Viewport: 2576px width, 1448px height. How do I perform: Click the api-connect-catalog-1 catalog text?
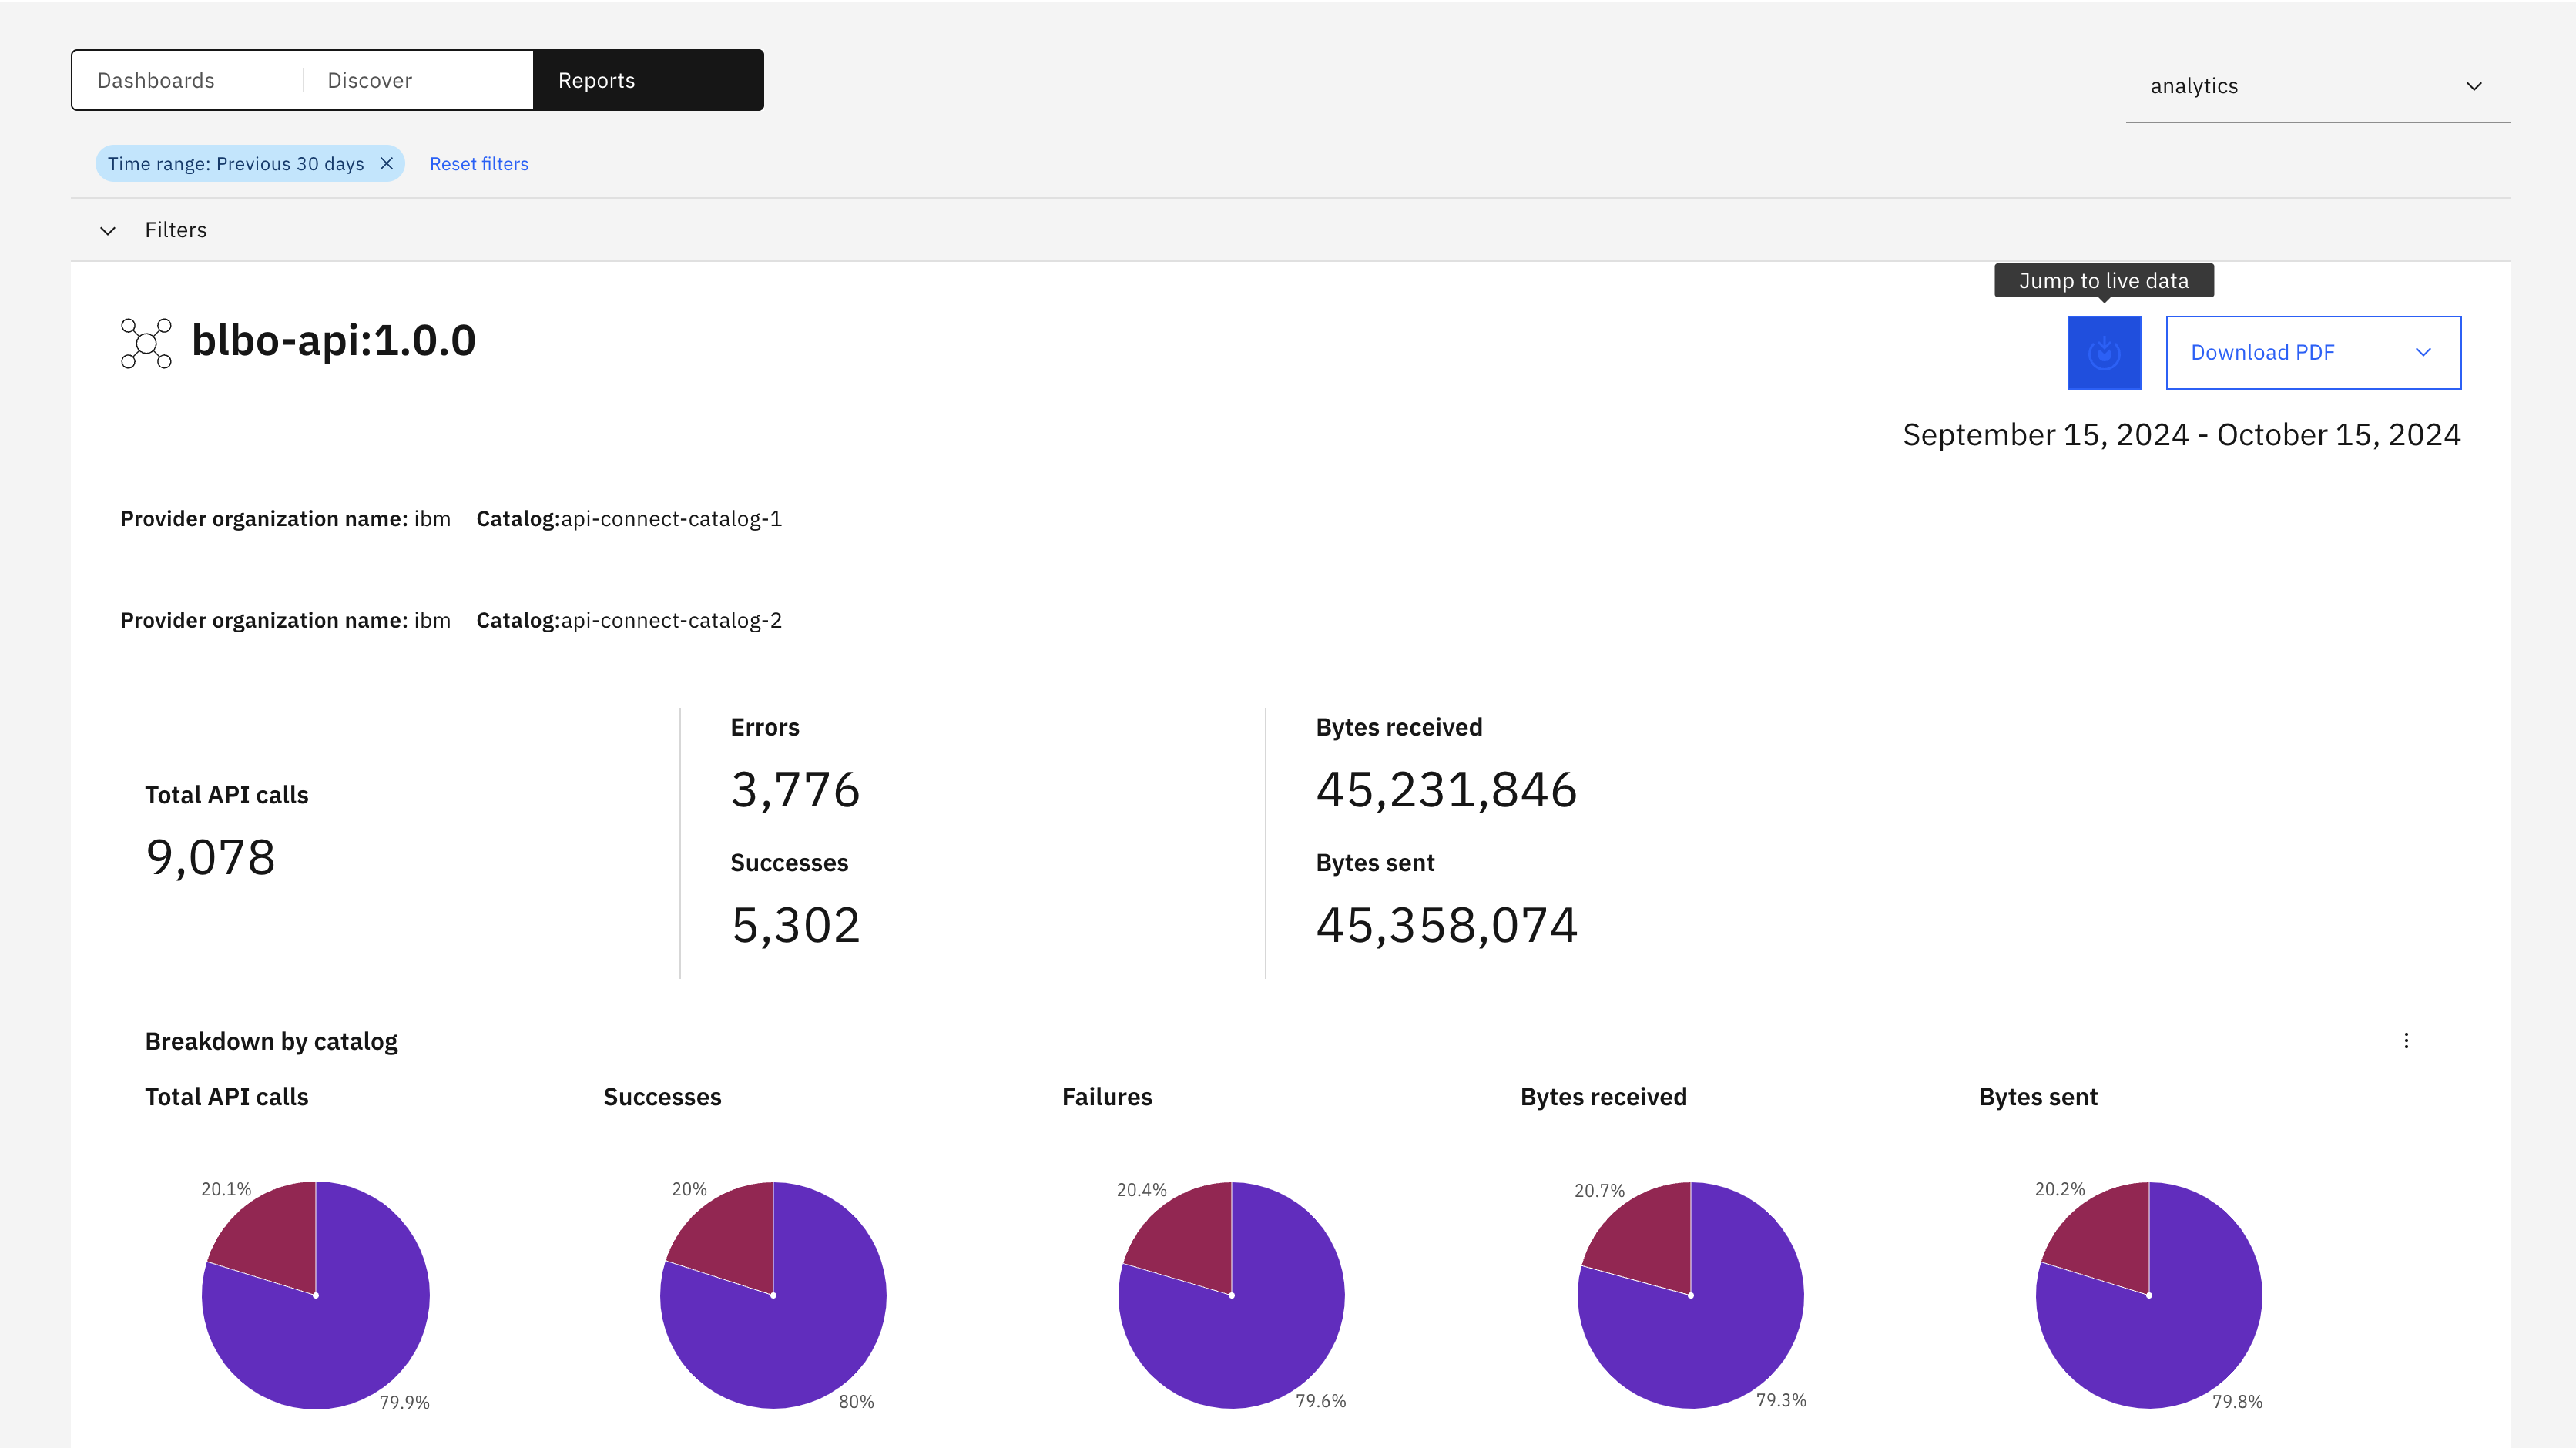click(672, 519)
